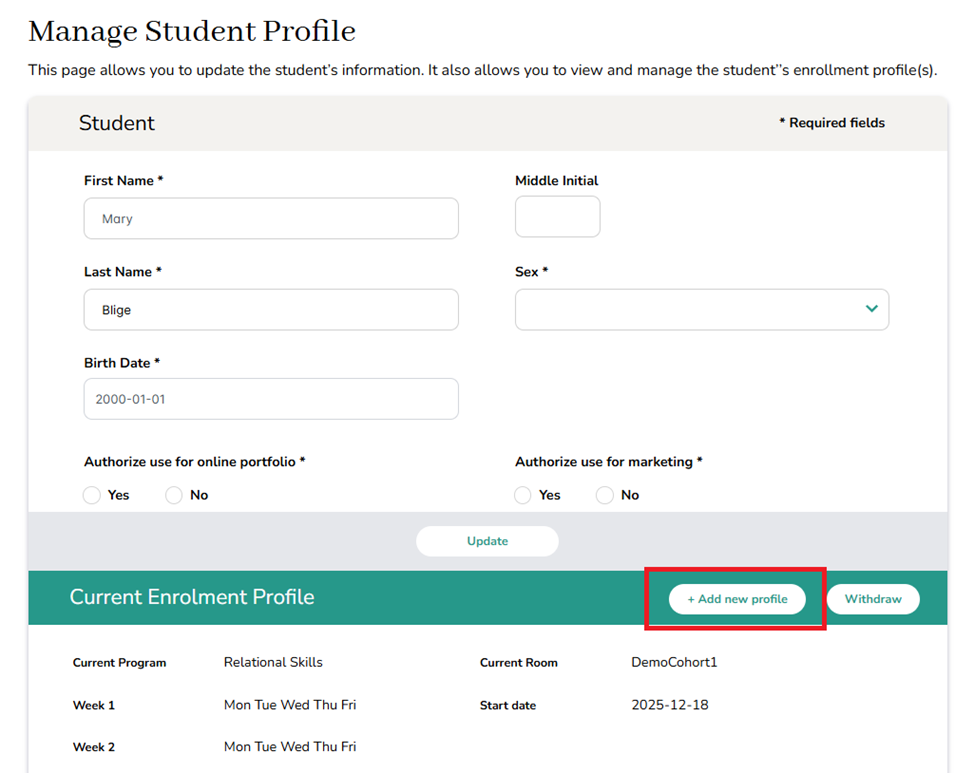
Task: Select Yes for online portfolio authorization
Action: click(x=92, y=495)
